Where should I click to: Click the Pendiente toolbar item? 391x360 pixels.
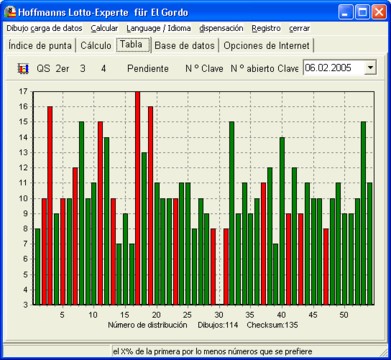[x=148, y=69]
